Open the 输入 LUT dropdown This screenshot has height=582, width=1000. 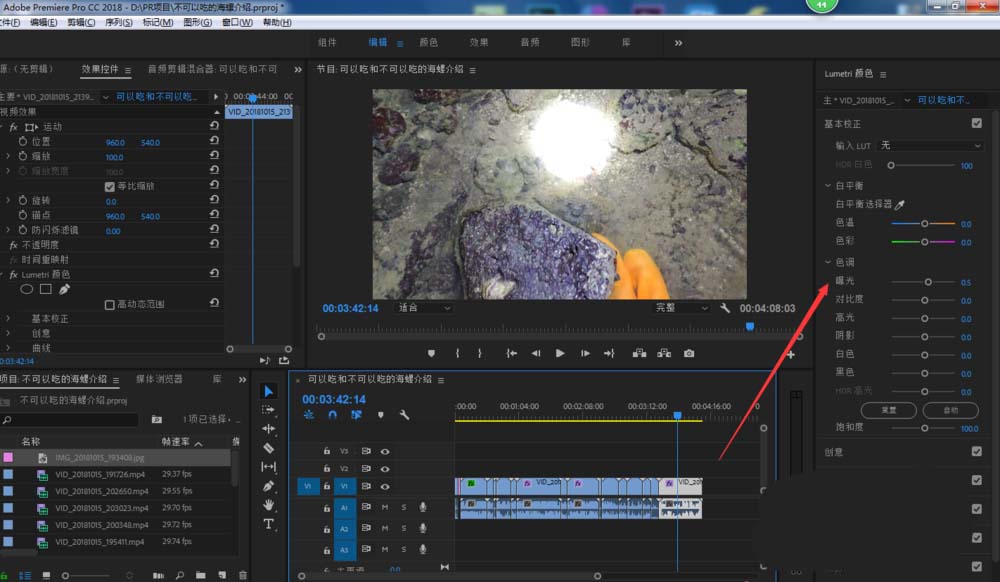pyautogui.click(x=930, y=146)
